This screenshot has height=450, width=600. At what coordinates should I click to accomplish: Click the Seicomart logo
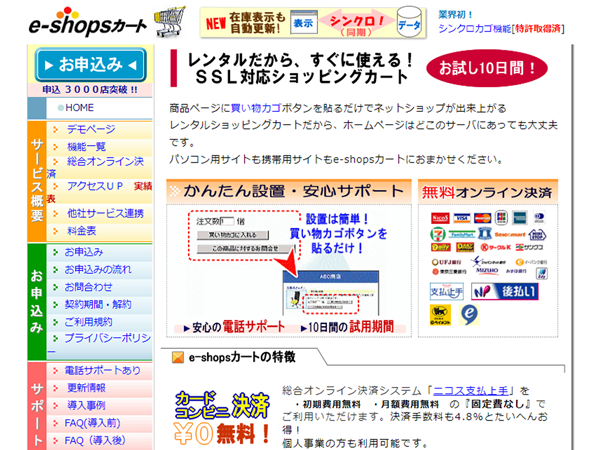[510, 234]
